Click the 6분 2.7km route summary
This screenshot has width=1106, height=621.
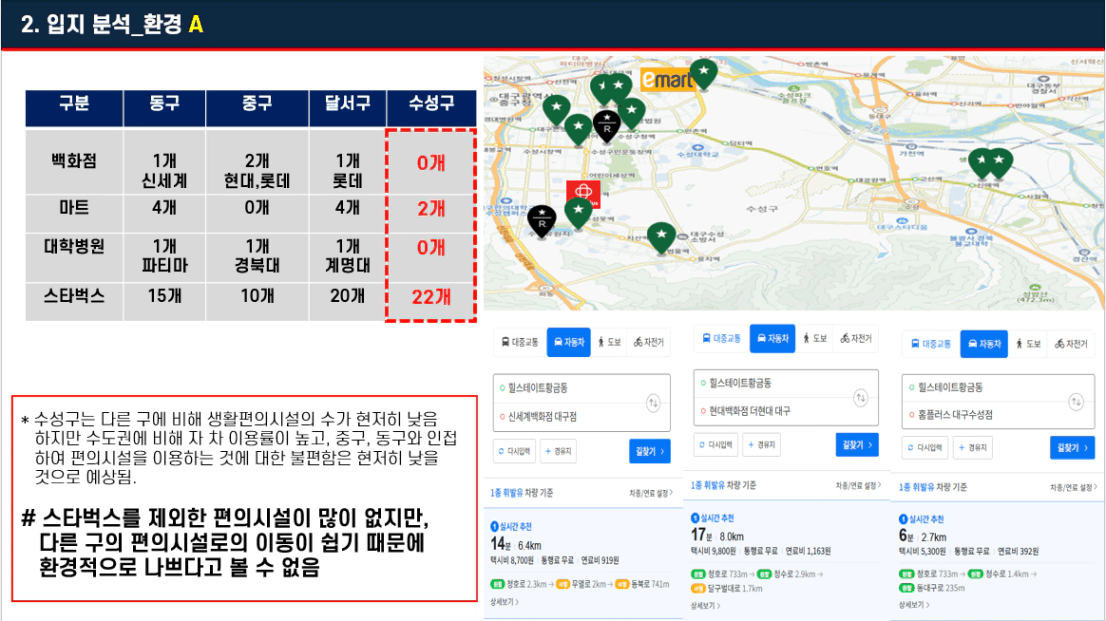click(923, 536)
